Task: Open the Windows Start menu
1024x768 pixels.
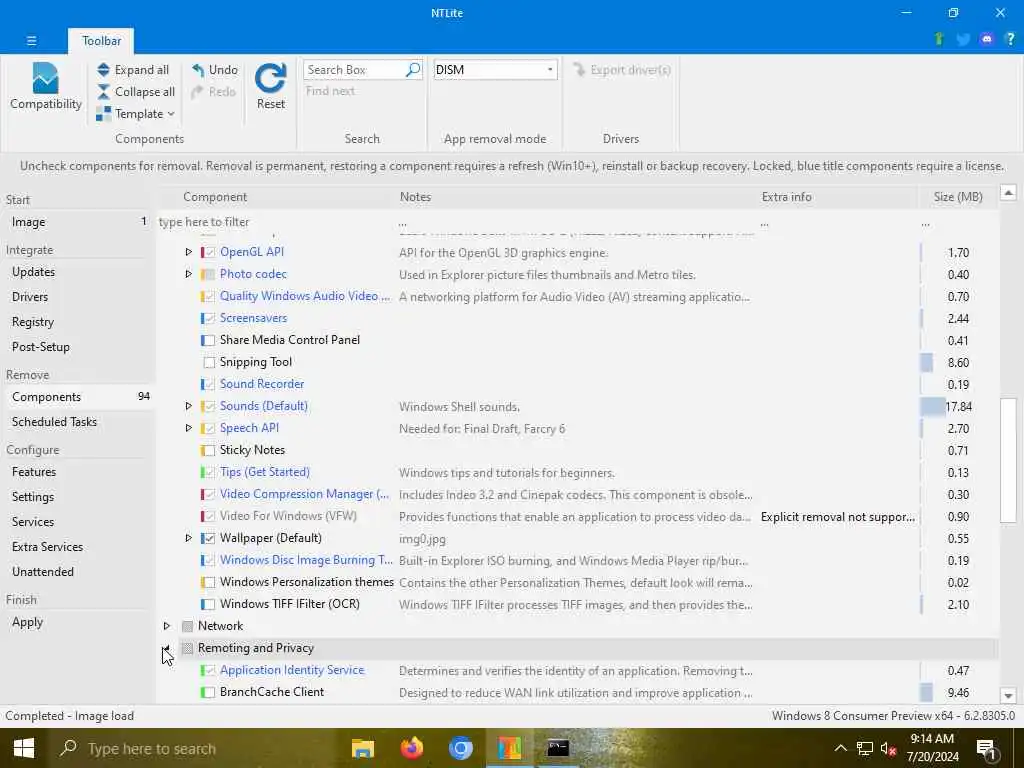Action: pos(24,748)
